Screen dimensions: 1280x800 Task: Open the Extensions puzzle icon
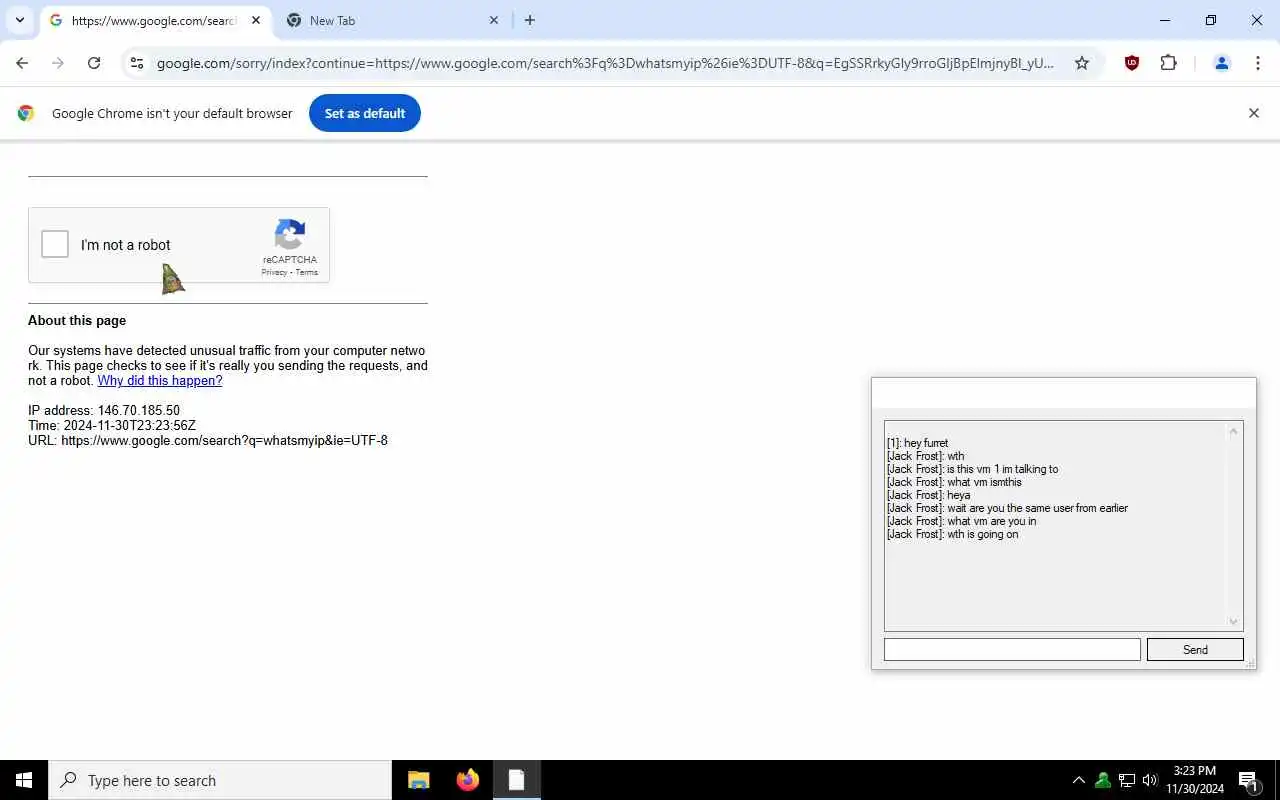(1168, 63)
